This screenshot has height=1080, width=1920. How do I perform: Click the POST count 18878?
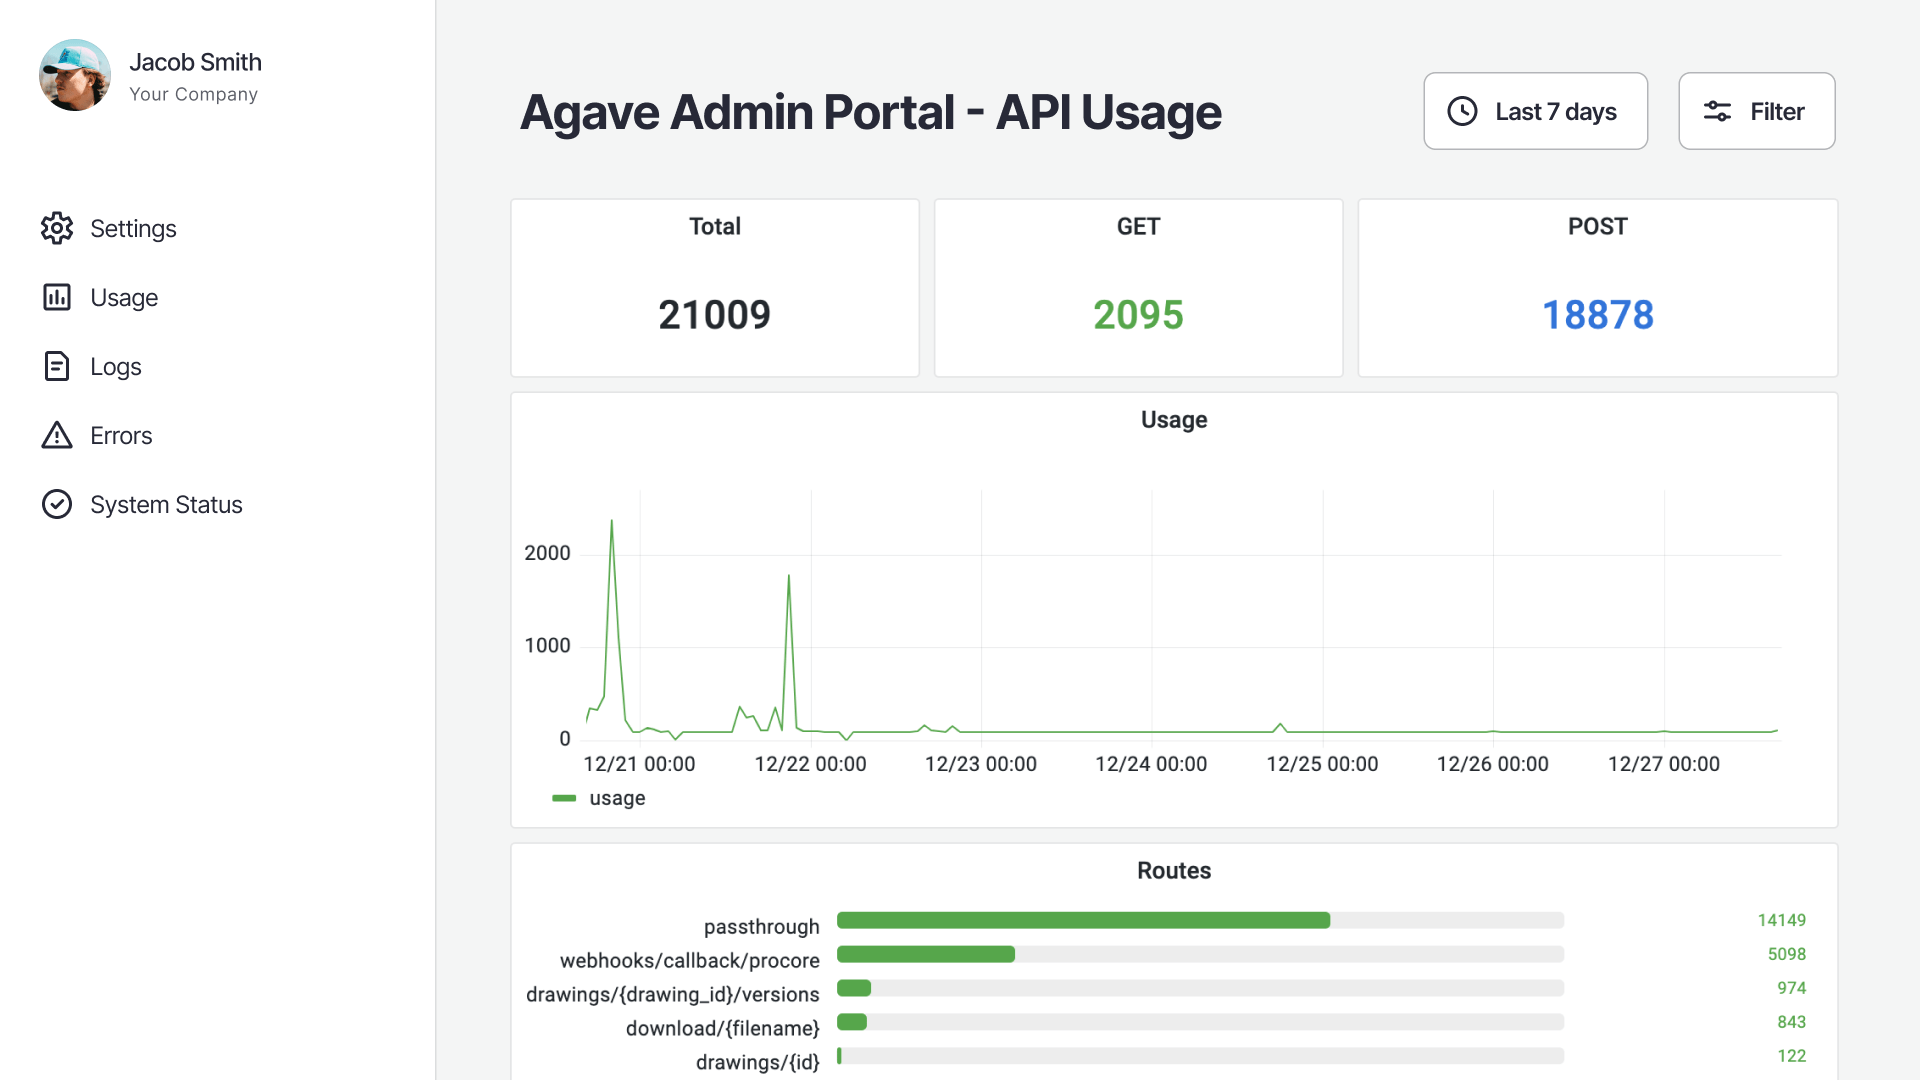pos(1597,315)
